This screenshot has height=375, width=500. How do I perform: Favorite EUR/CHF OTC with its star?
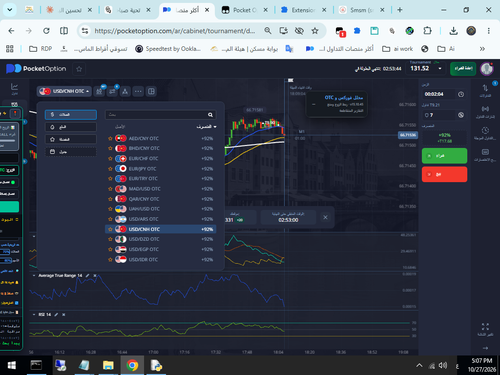coord(110,159)
